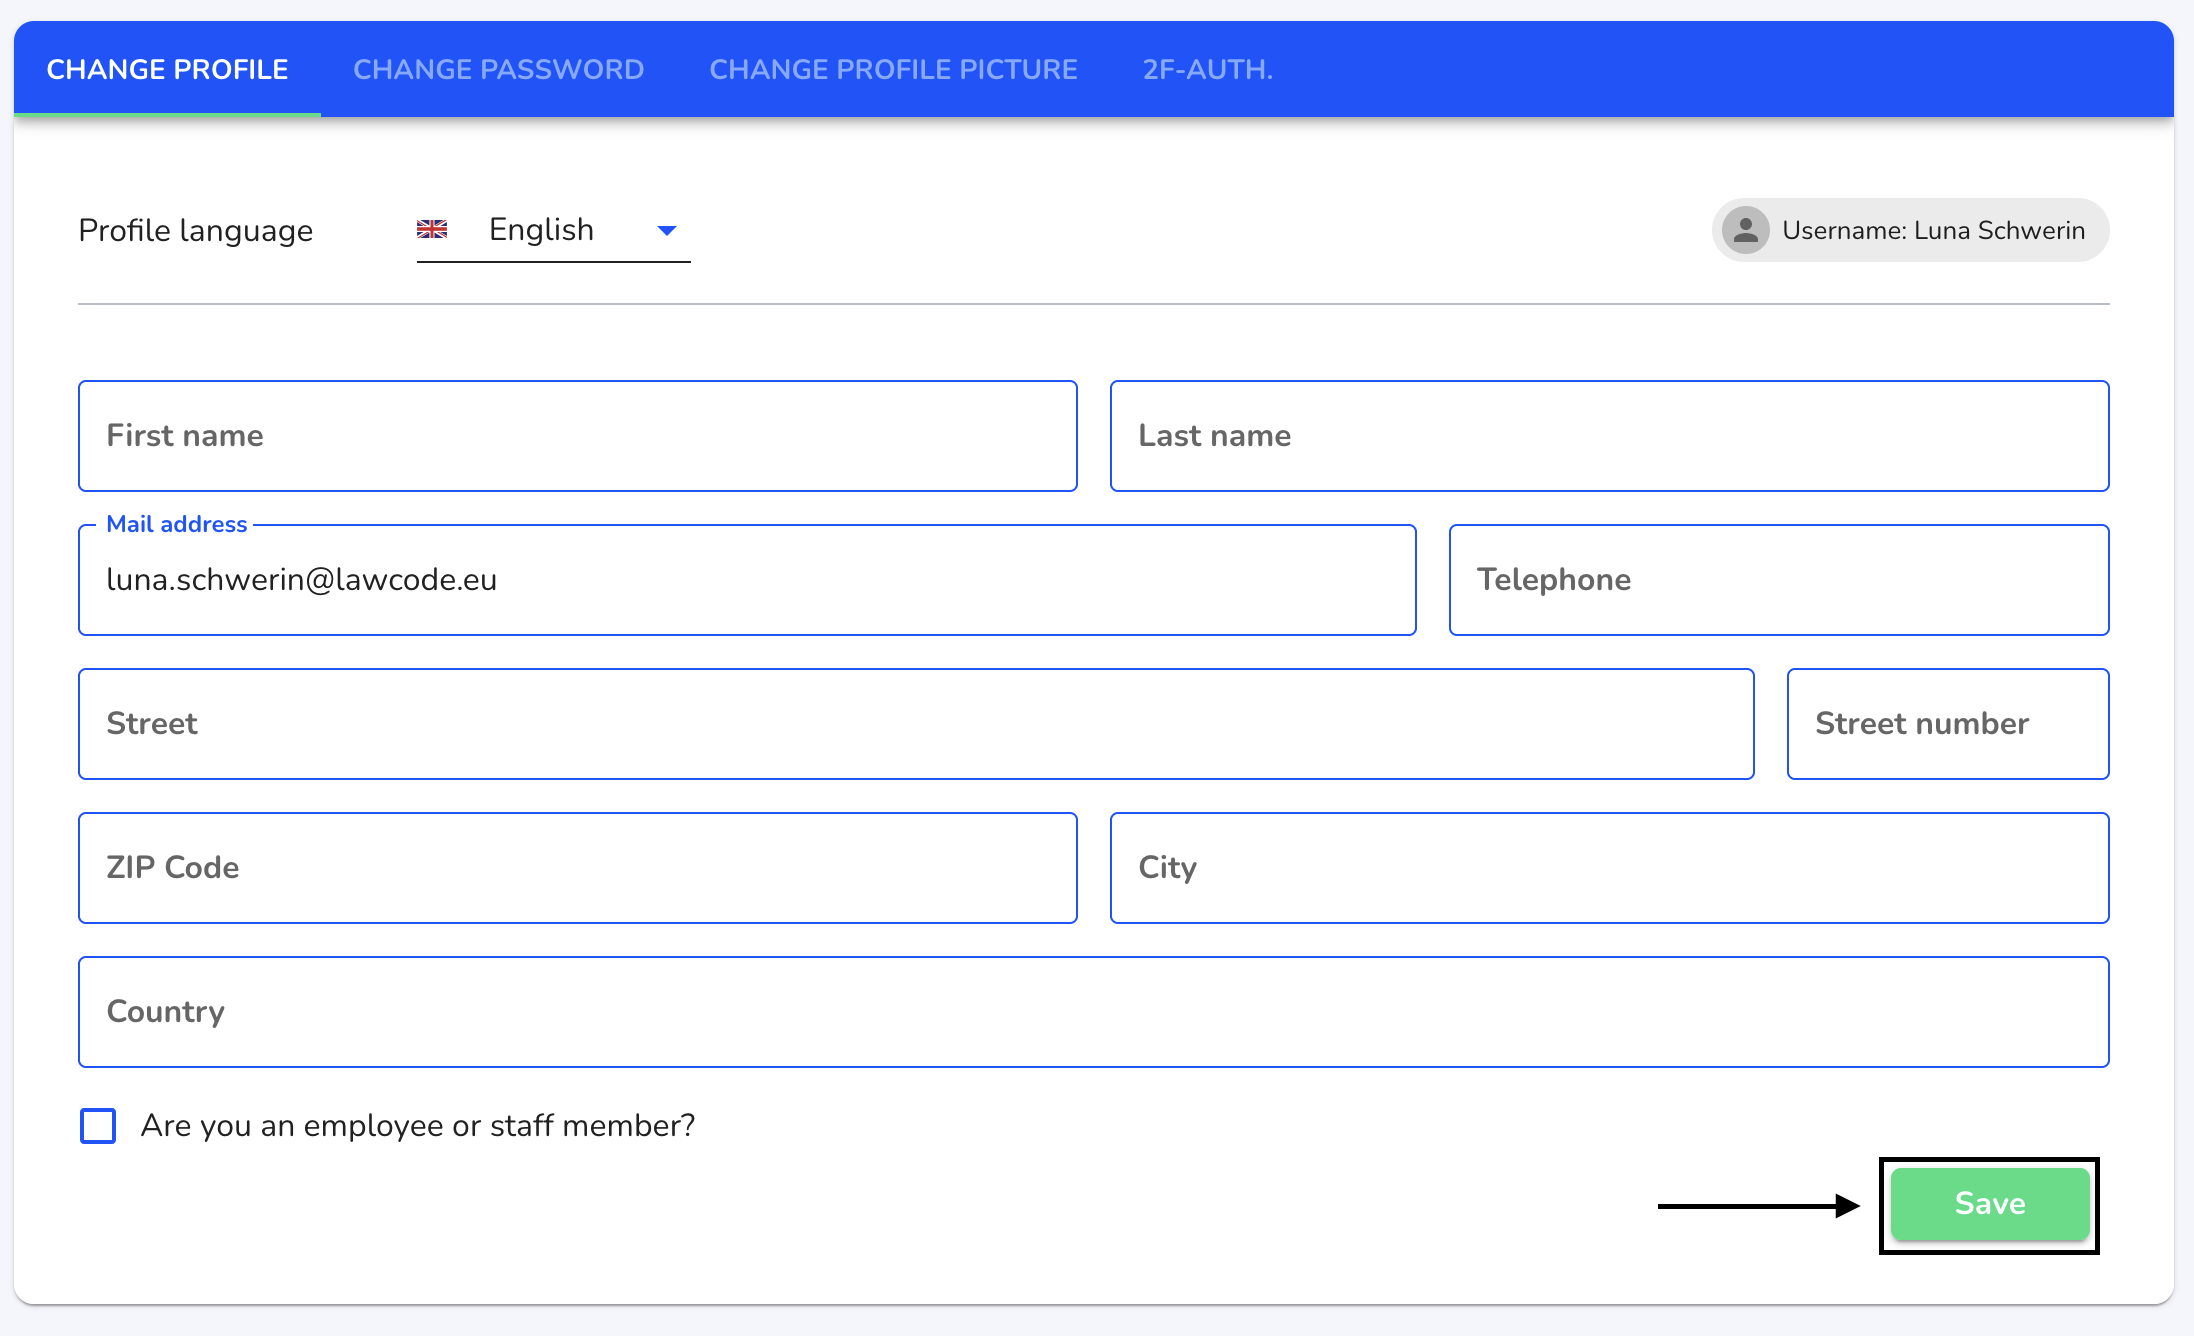Screen dimensions: 2194x1336
Task: Click the profile language label icon
Action: tap(431, 229)
